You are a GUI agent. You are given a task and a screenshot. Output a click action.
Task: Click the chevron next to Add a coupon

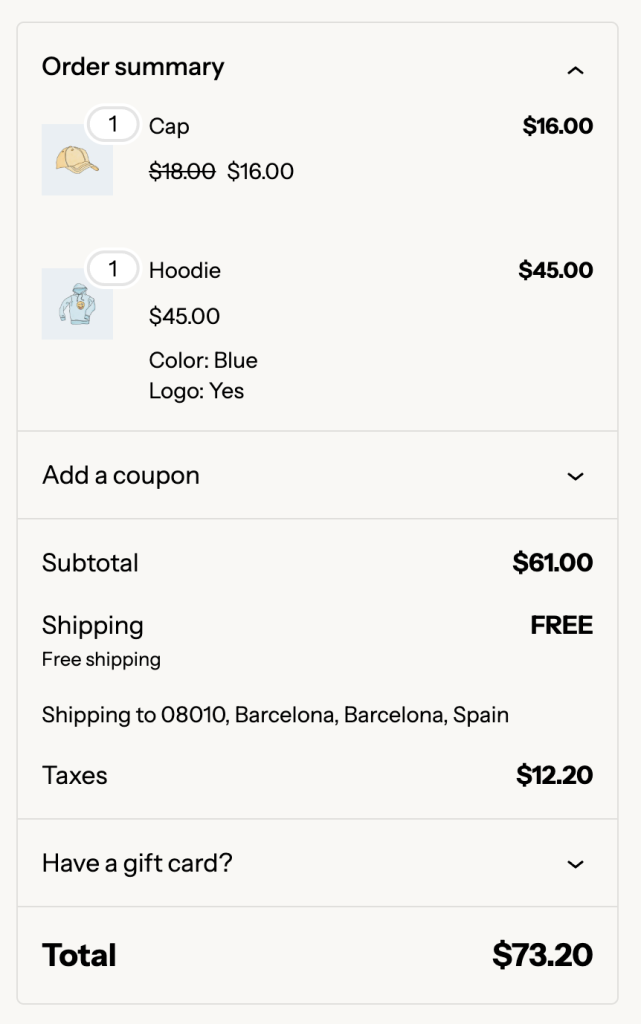click(575, 477)
